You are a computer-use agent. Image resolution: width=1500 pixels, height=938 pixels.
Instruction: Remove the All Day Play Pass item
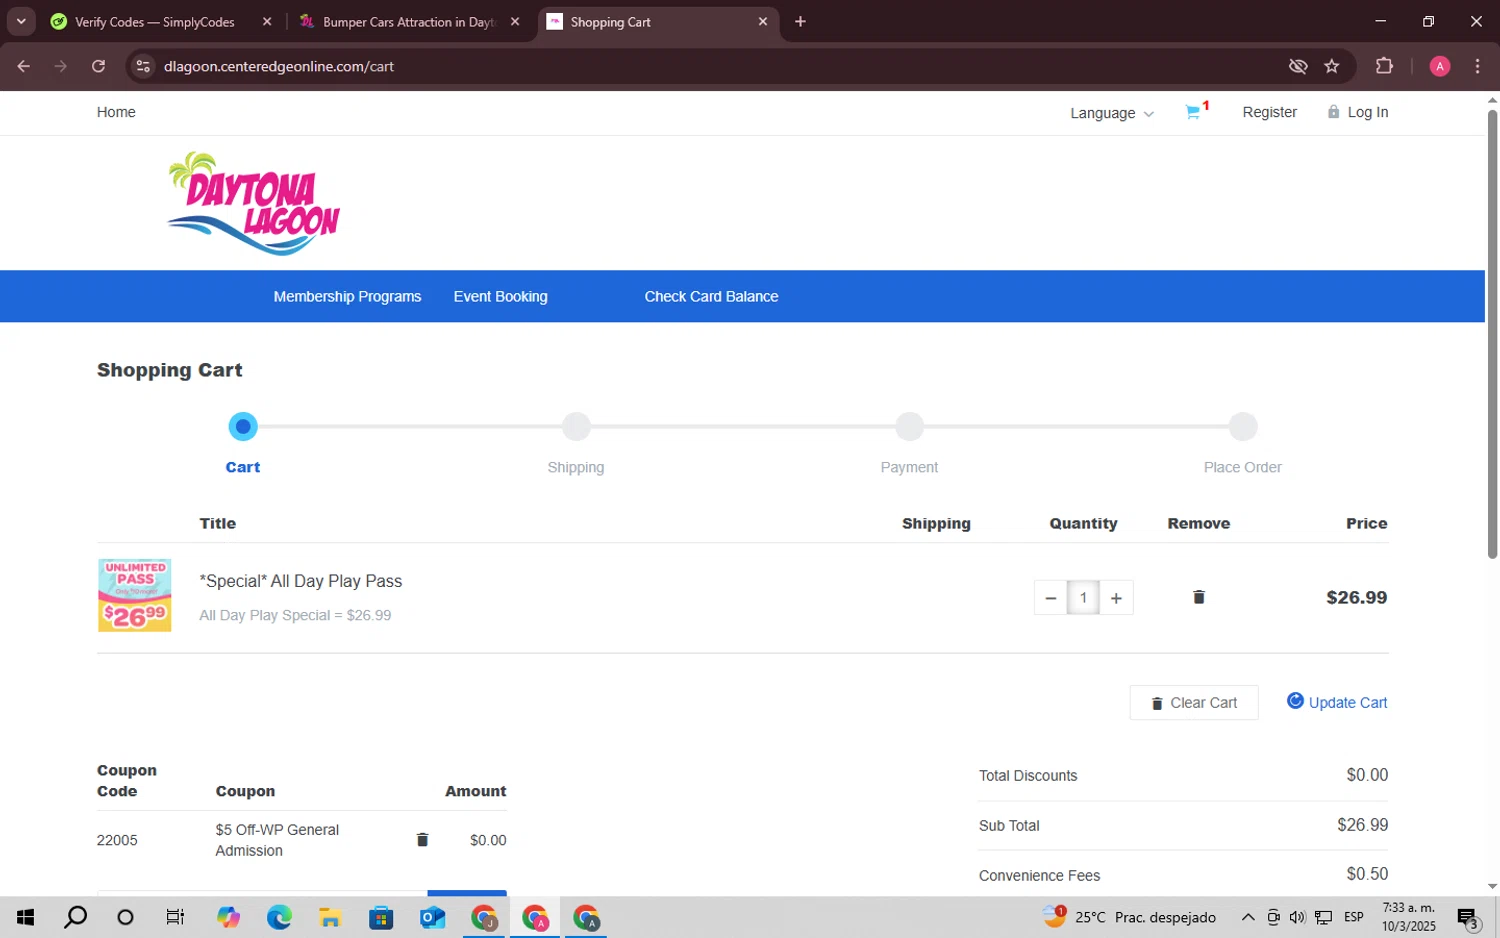pyautogui.click(x=1199, y=597)
